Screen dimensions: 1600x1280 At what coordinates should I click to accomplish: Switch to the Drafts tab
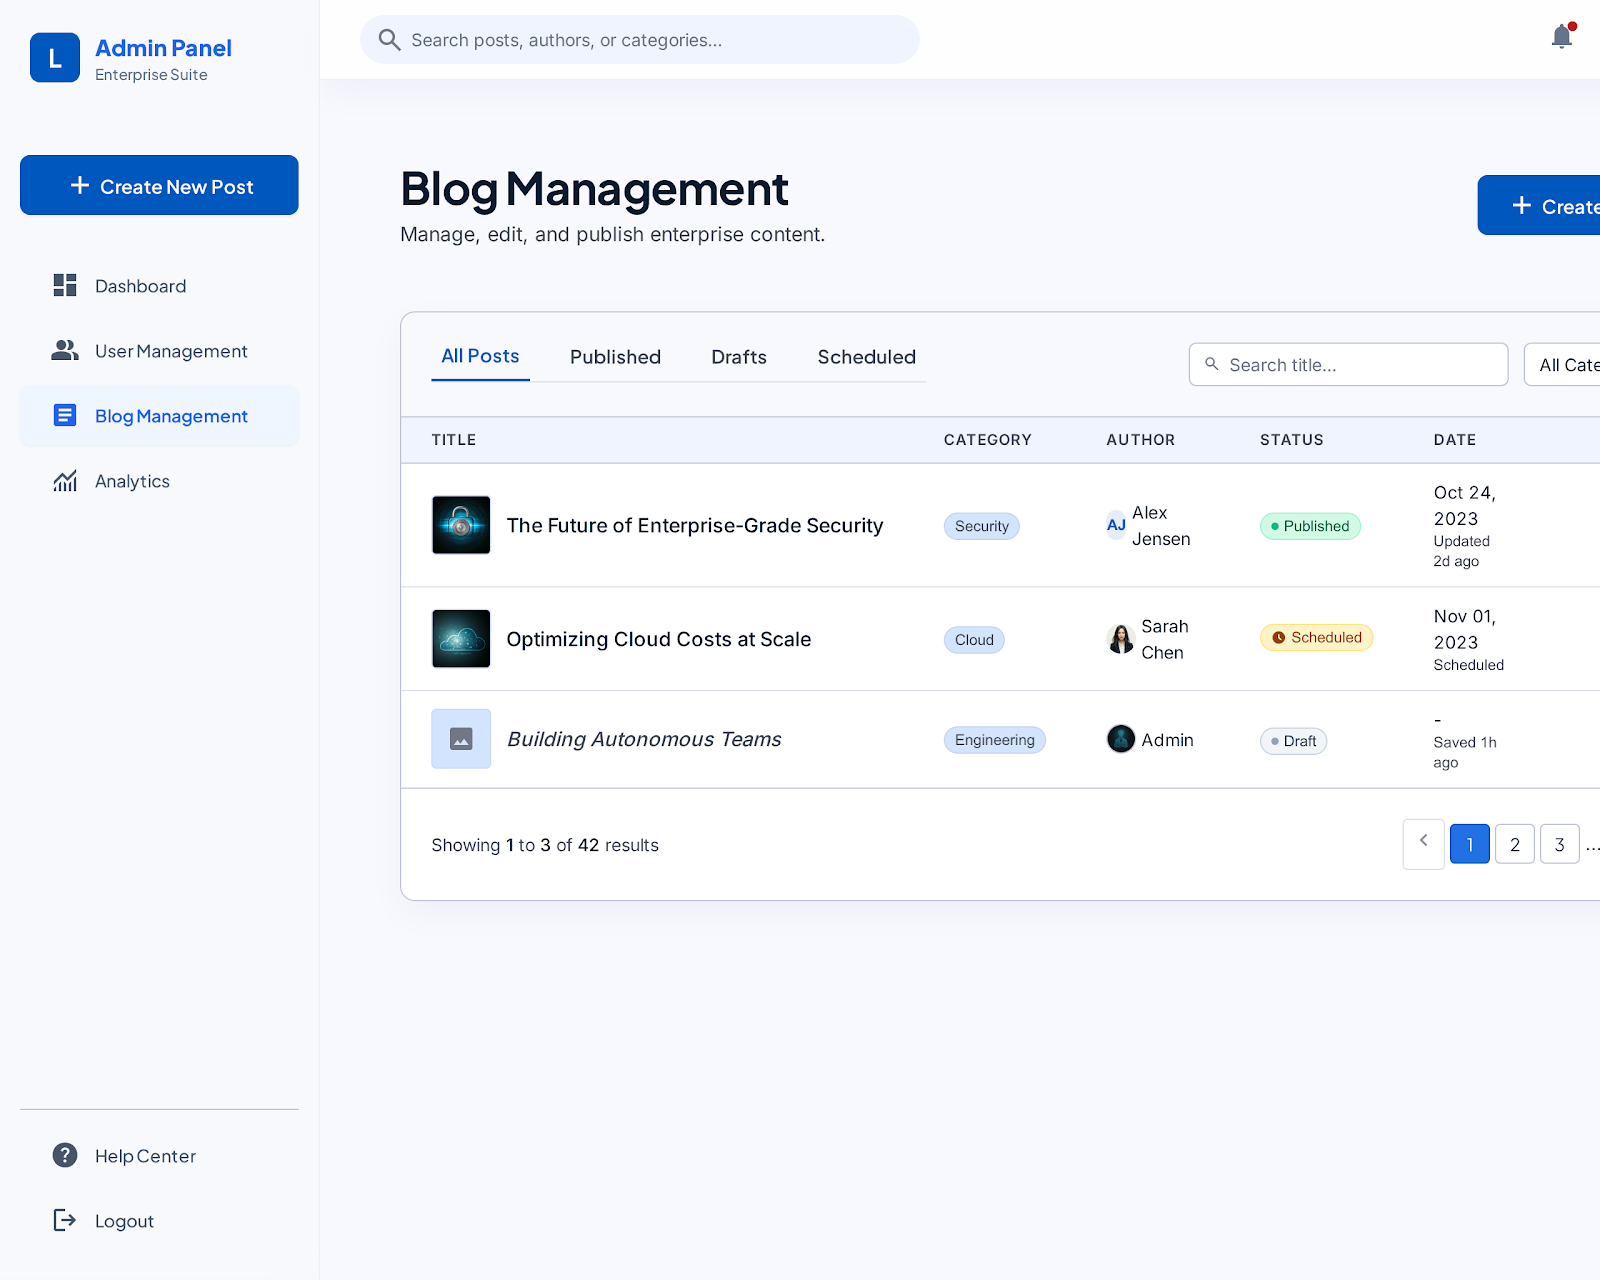tap(739, 357)
